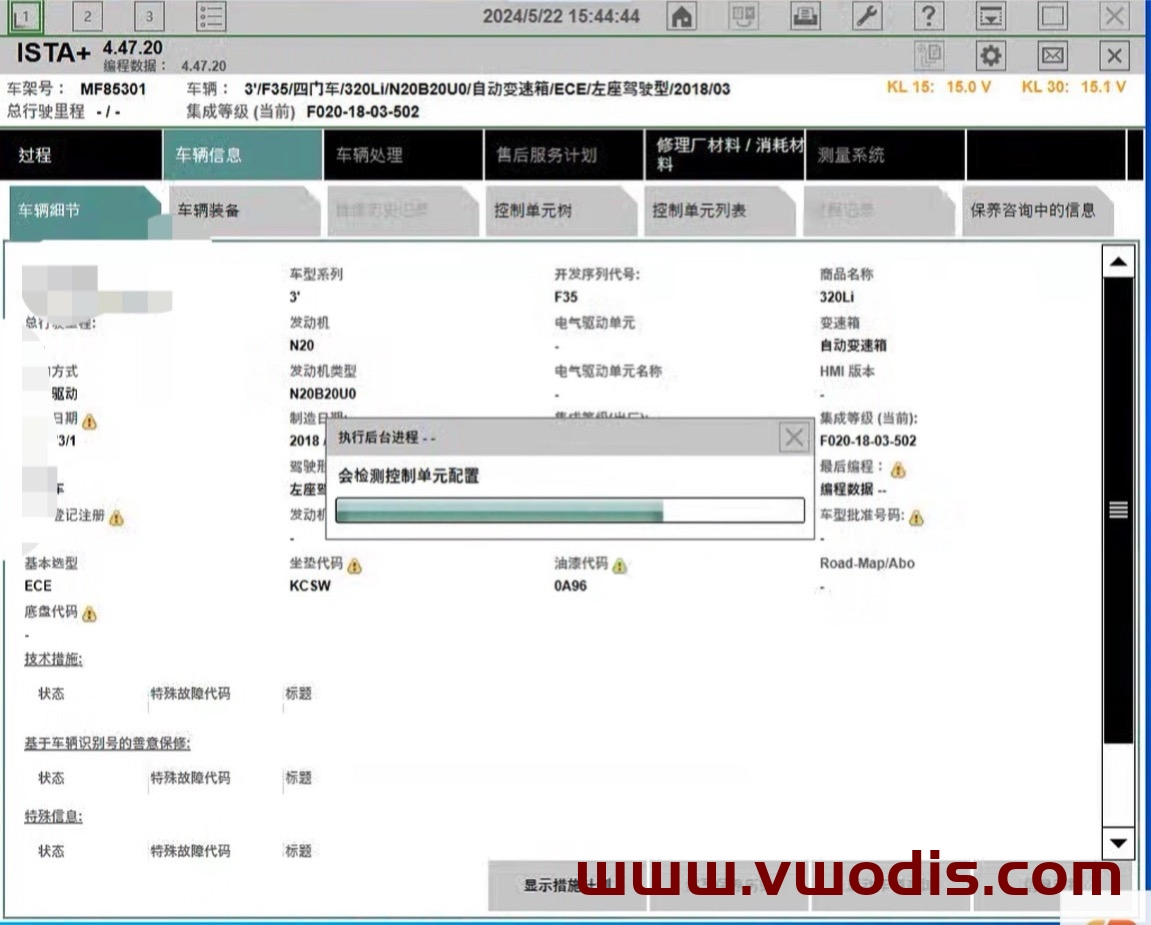
Task: Open the wrench settings icon
Action: 867,16
